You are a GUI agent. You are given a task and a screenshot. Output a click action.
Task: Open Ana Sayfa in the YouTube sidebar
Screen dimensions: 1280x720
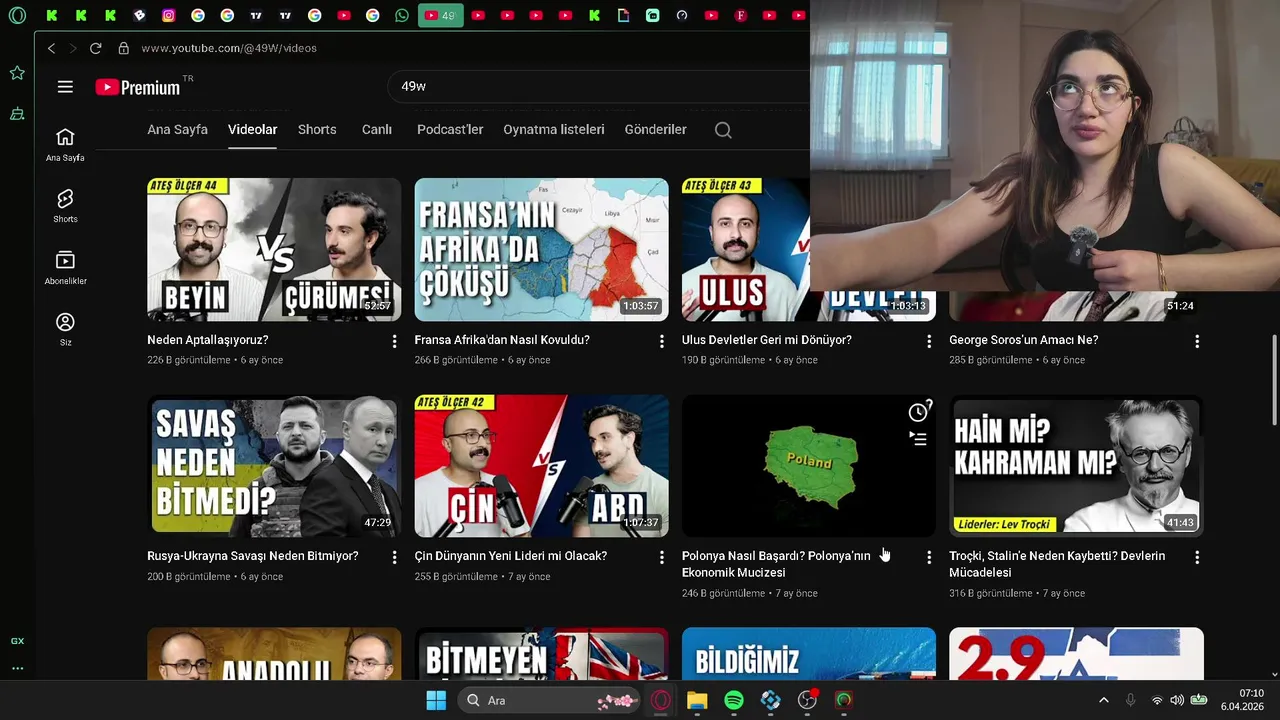pyautogui.click(x=65, y=145)
